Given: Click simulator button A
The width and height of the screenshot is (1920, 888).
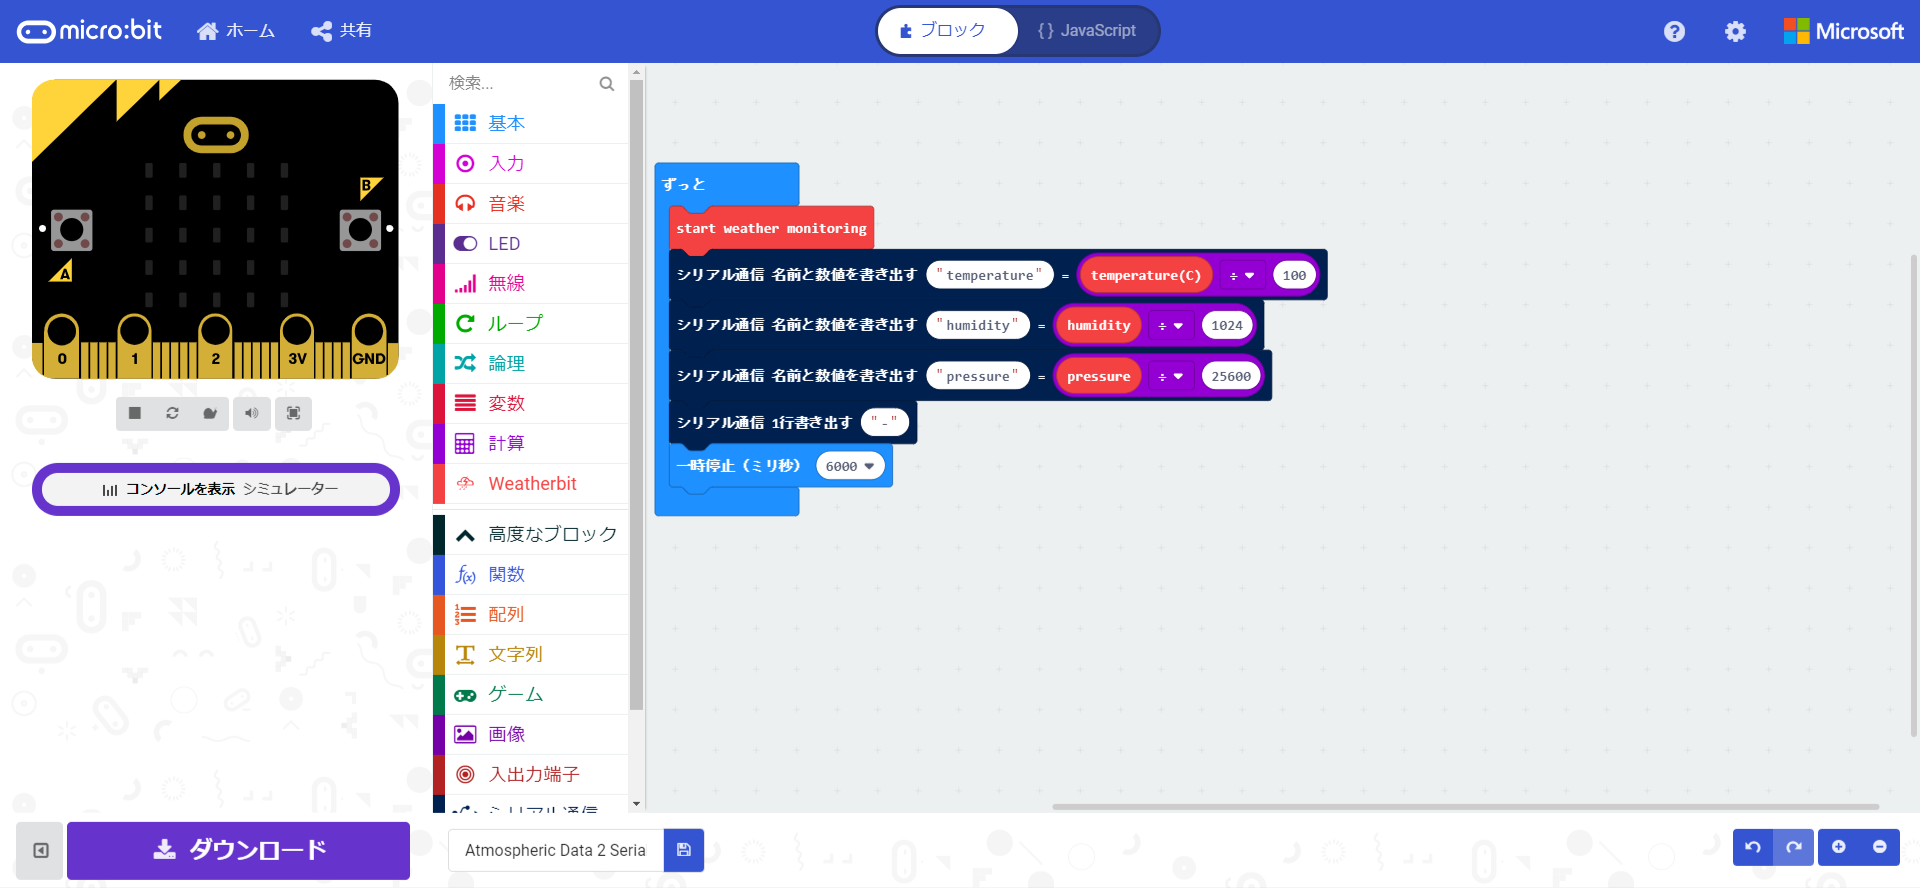Looking at the screenshot, I should tap(72, 230).
